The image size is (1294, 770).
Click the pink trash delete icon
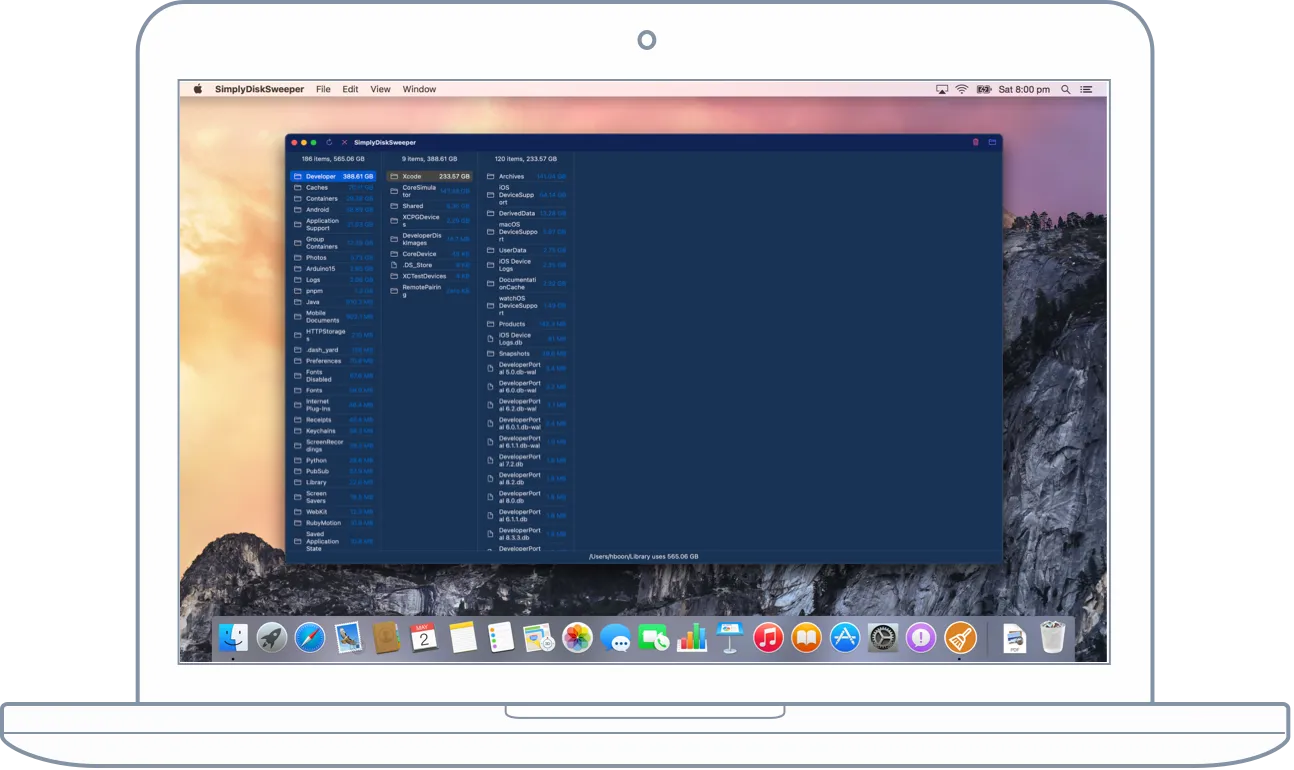coord(976,142)
